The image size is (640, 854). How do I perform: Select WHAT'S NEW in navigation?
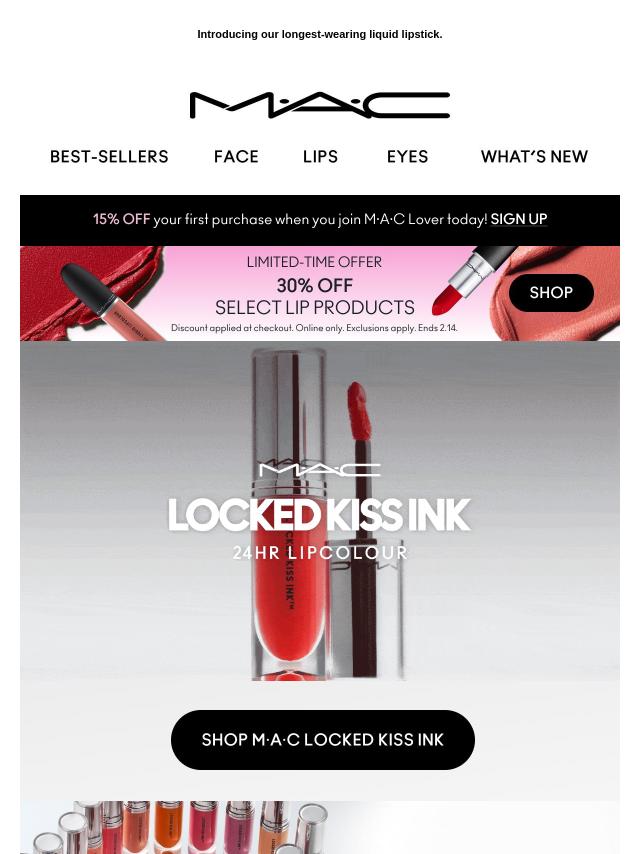[x=534, y=157]
